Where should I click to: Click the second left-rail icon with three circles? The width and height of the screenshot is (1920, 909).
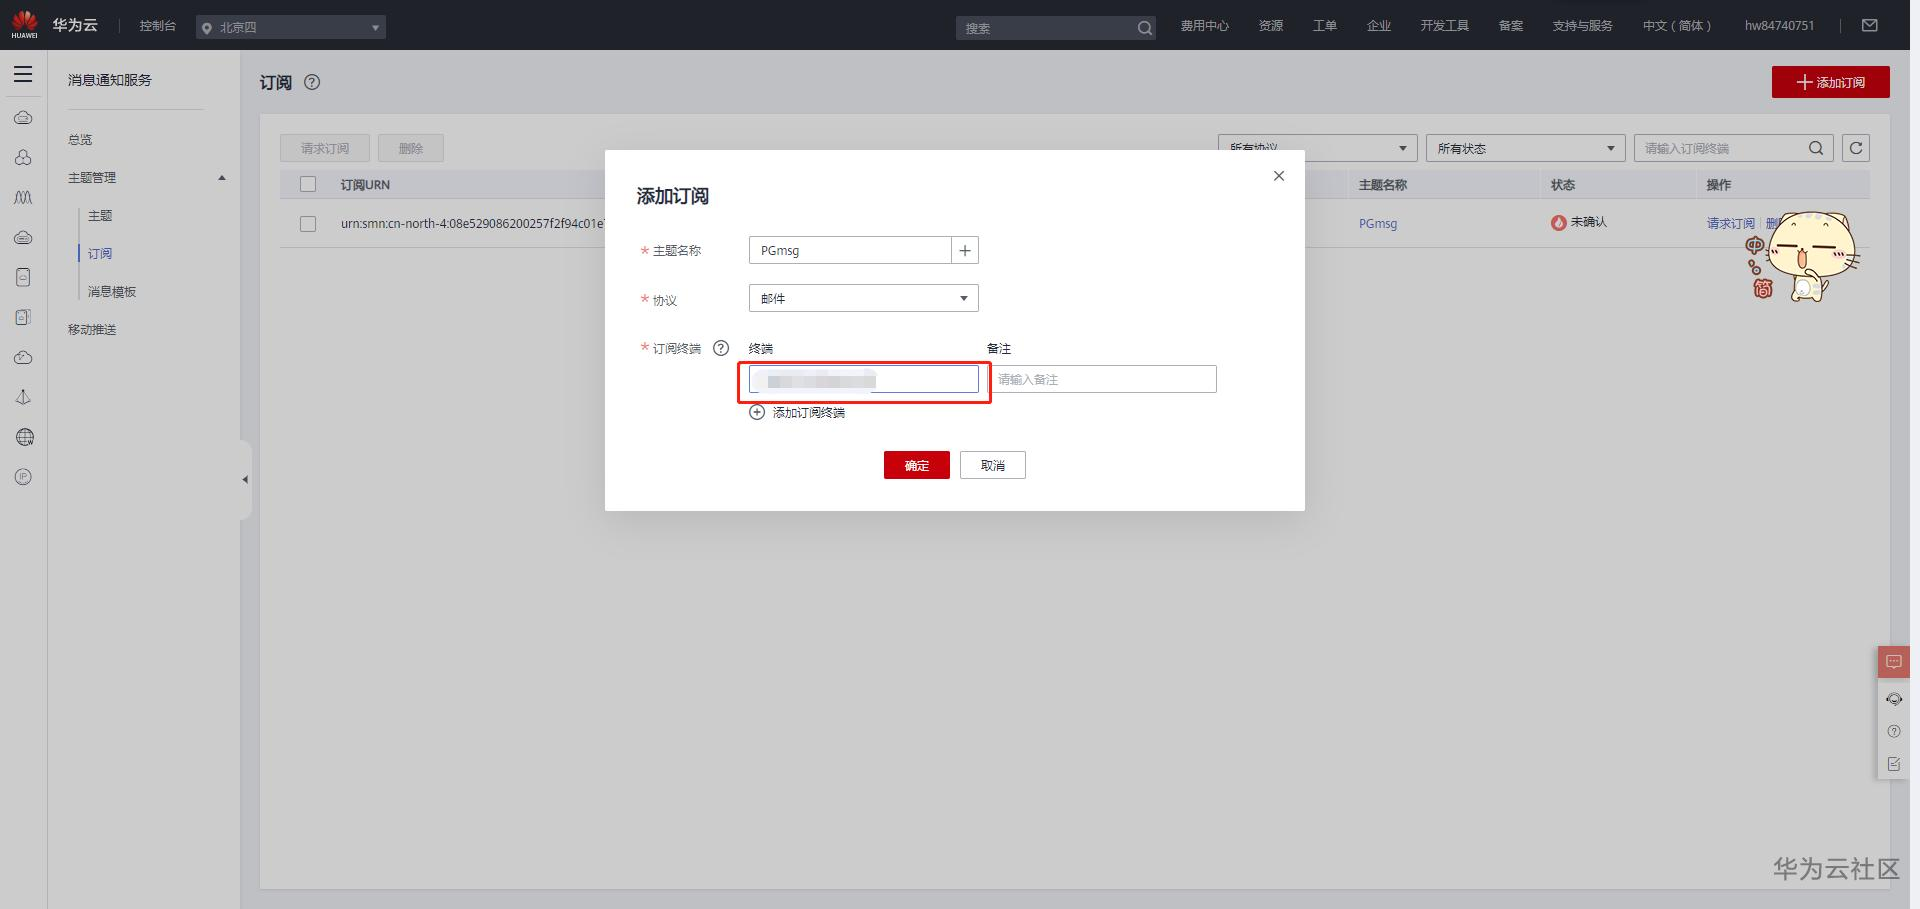click(x=23, y=158)
